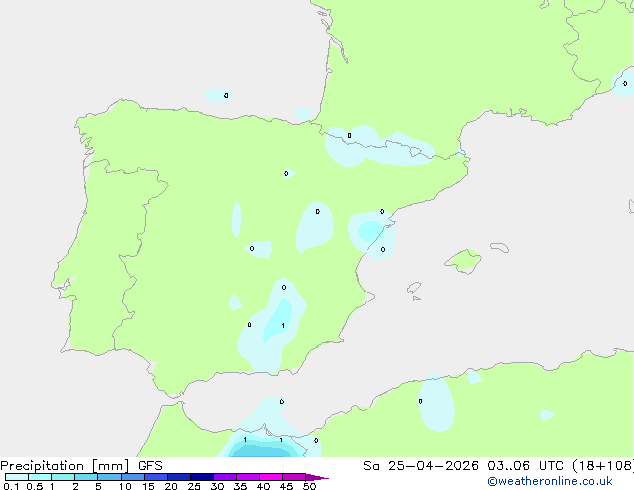Click the '50' legend scale label
634x490 pixels.
pyautogui.click(x=309, y=486)
